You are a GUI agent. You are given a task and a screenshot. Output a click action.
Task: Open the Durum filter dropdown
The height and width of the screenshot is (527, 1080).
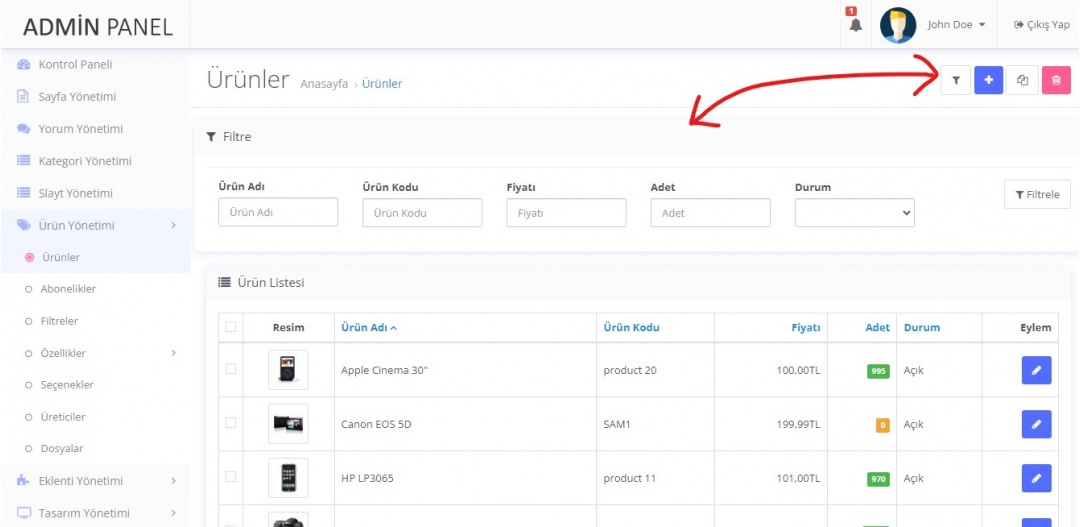tap(854, 212)
